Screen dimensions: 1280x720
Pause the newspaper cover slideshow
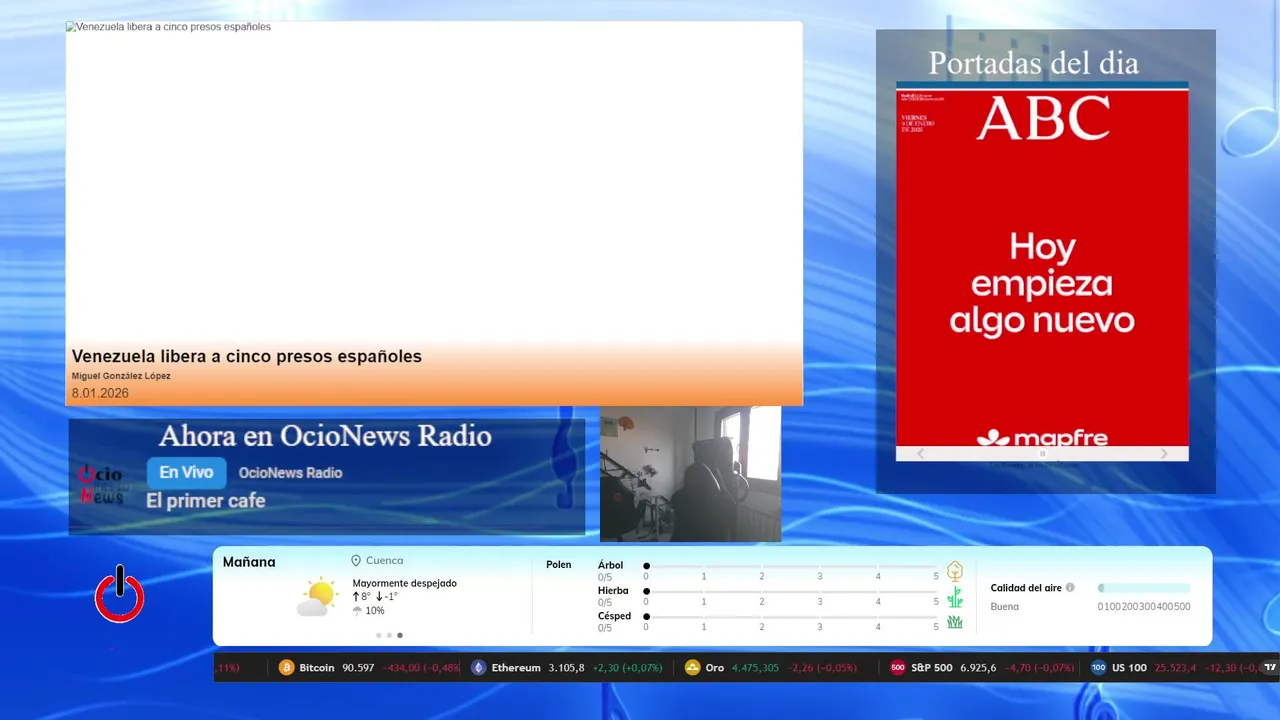click(1042, 453)
